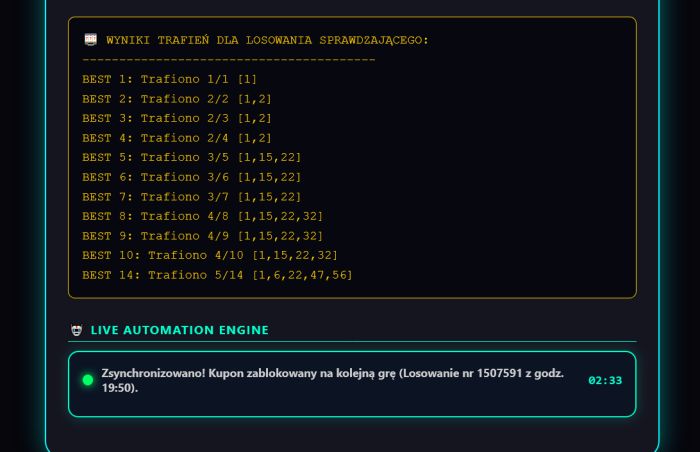Click the line BEST 3: Trafiono 2/3
Viewport: 700px width, 452px height.
[x=177, y=118]
